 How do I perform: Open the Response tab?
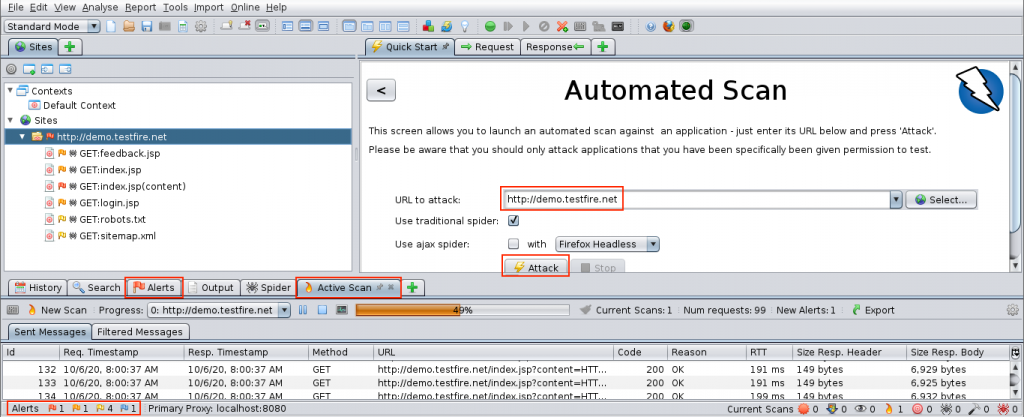(x=556, y=47)
